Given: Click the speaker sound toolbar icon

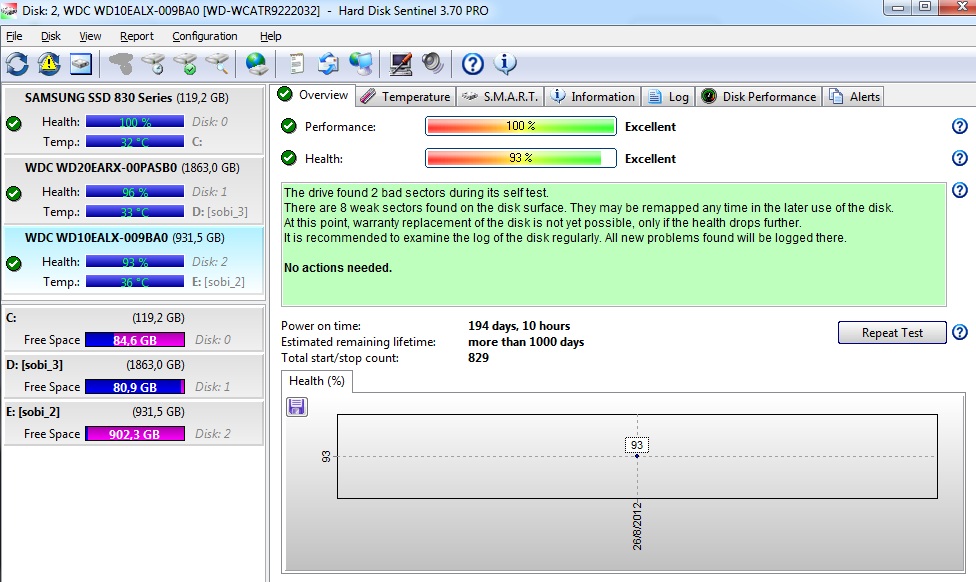Looking at the screenshot, I should click(x=433, y=63).
